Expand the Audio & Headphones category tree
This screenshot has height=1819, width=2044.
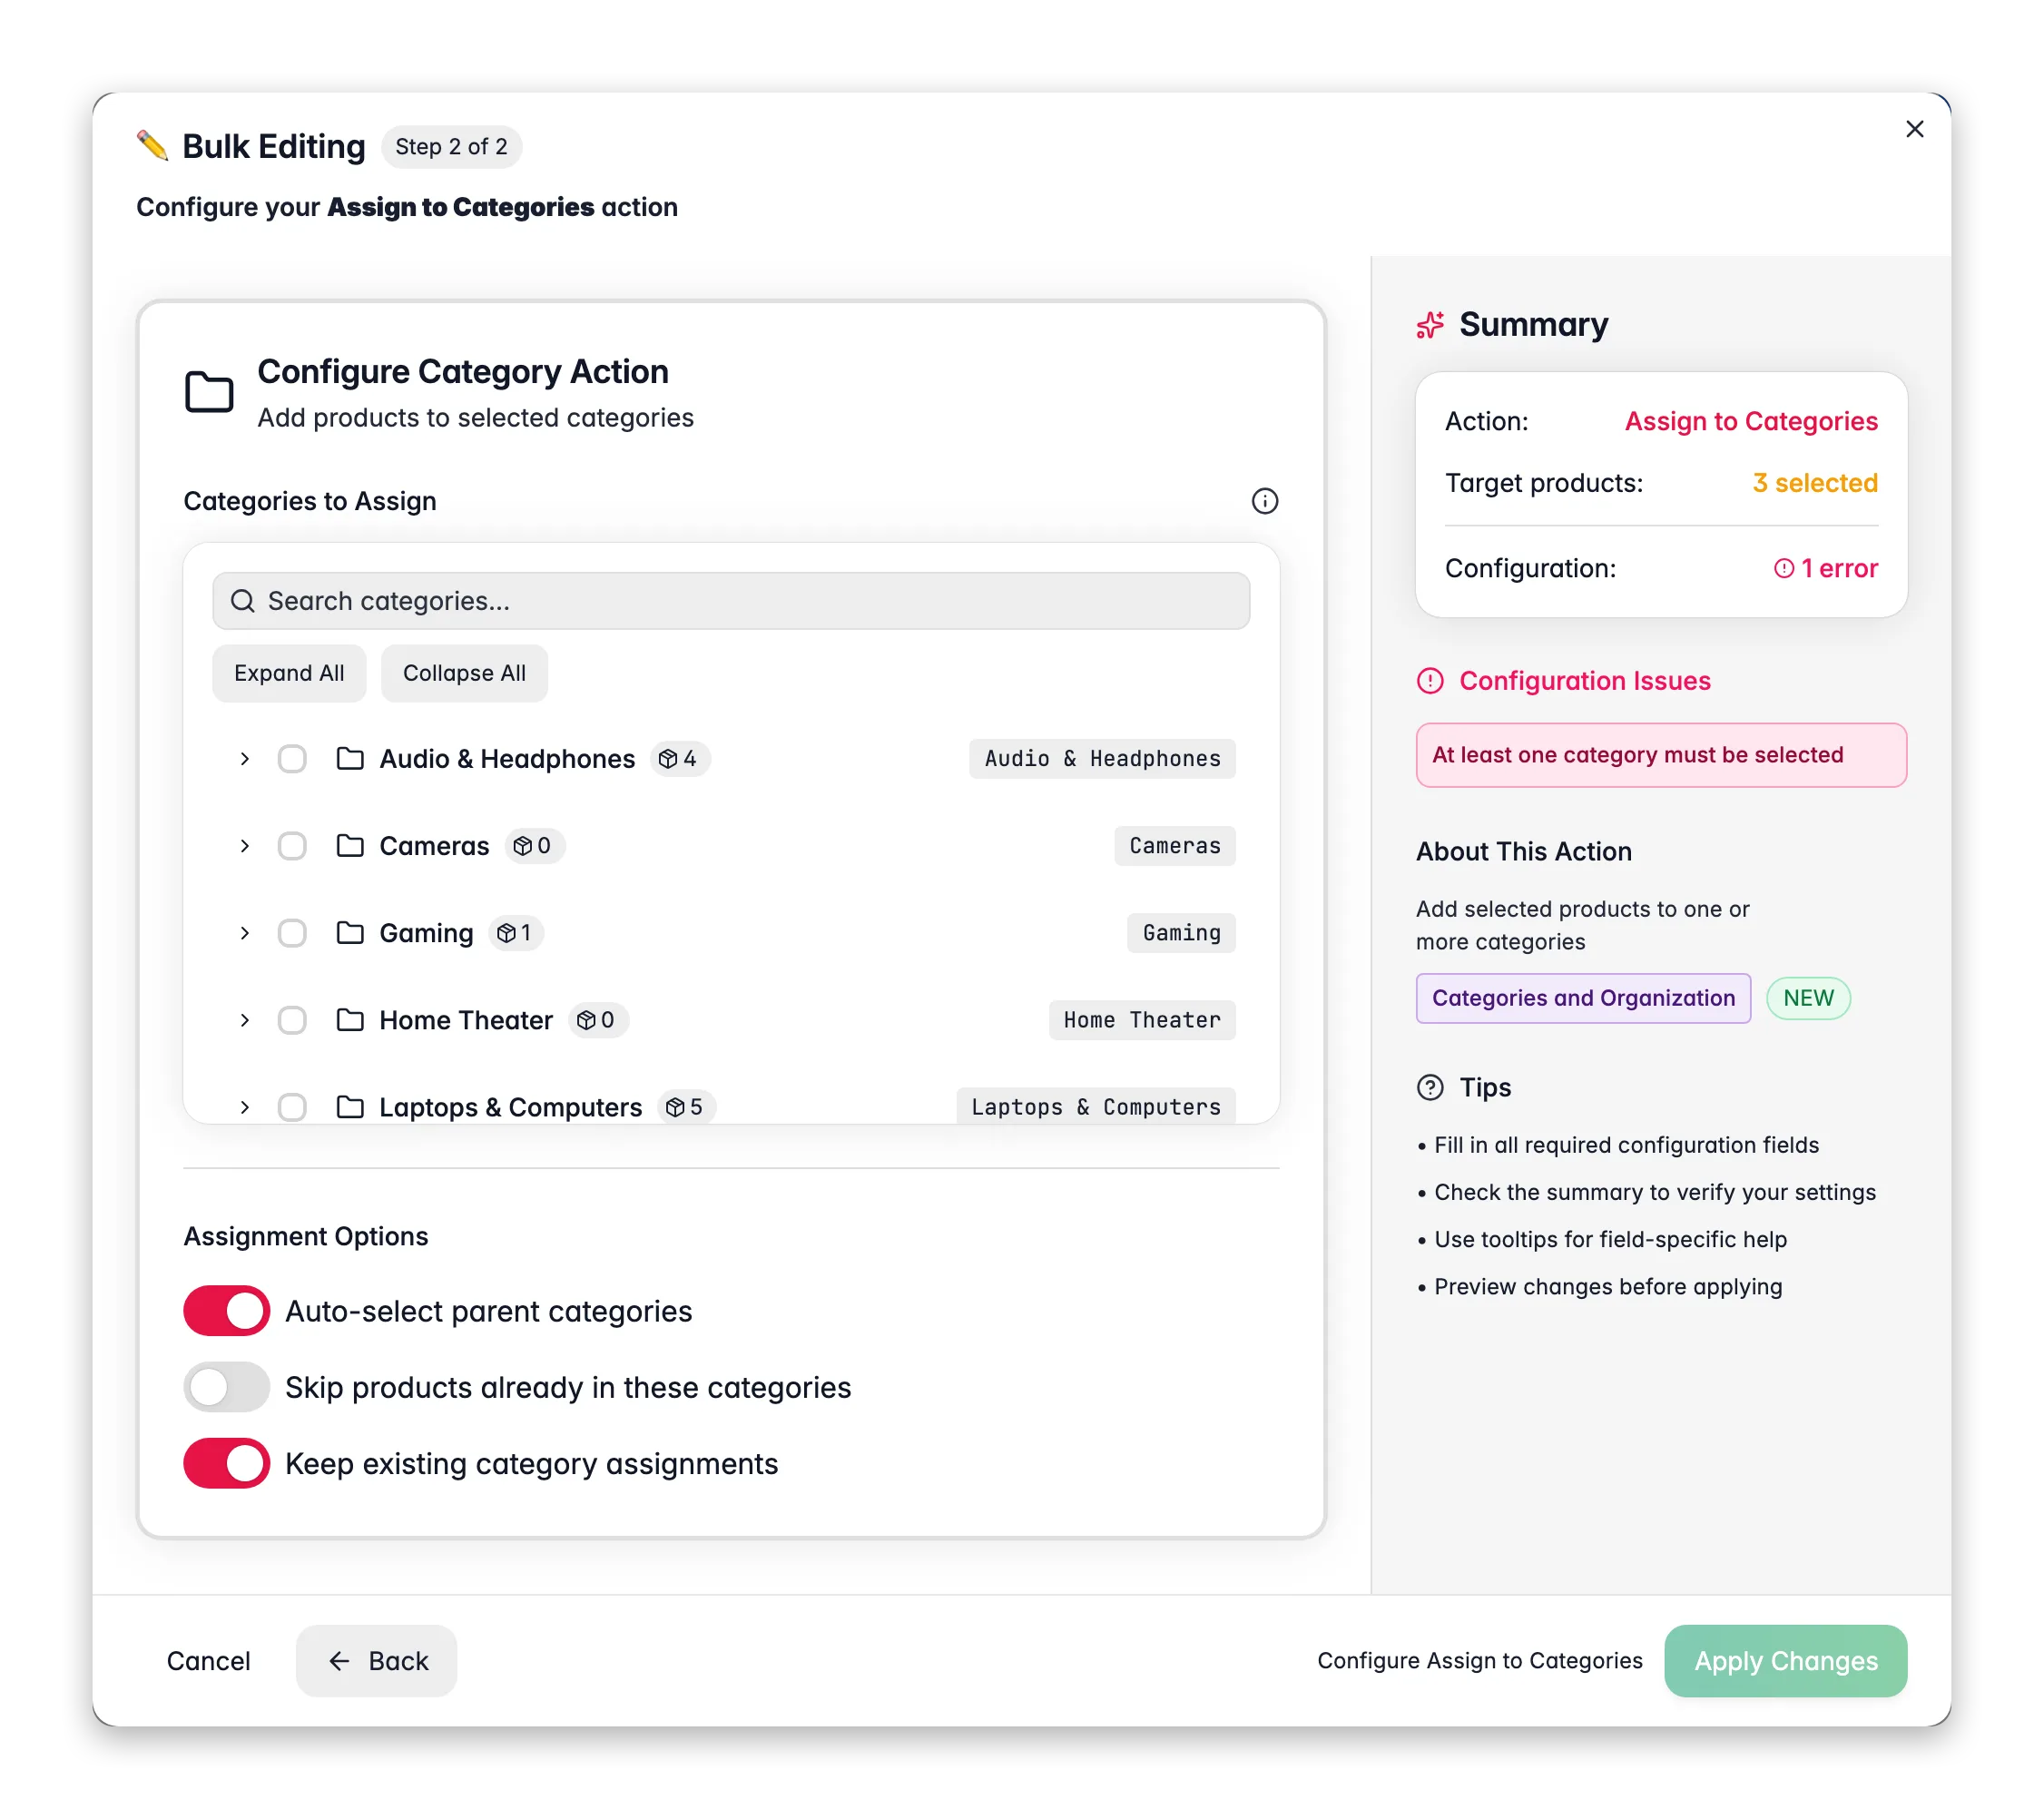245,759
